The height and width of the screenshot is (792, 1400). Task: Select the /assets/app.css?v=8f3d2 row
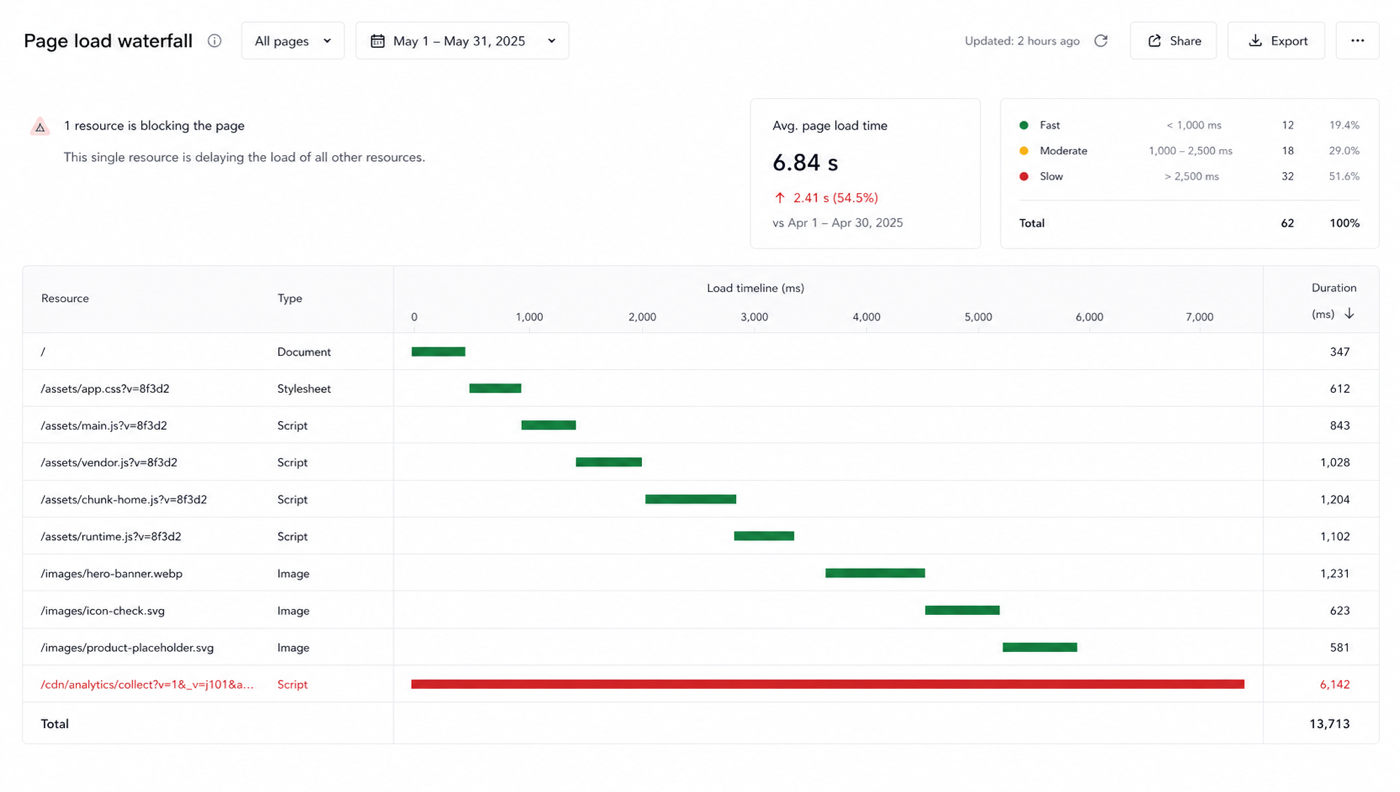click(700, 389)
